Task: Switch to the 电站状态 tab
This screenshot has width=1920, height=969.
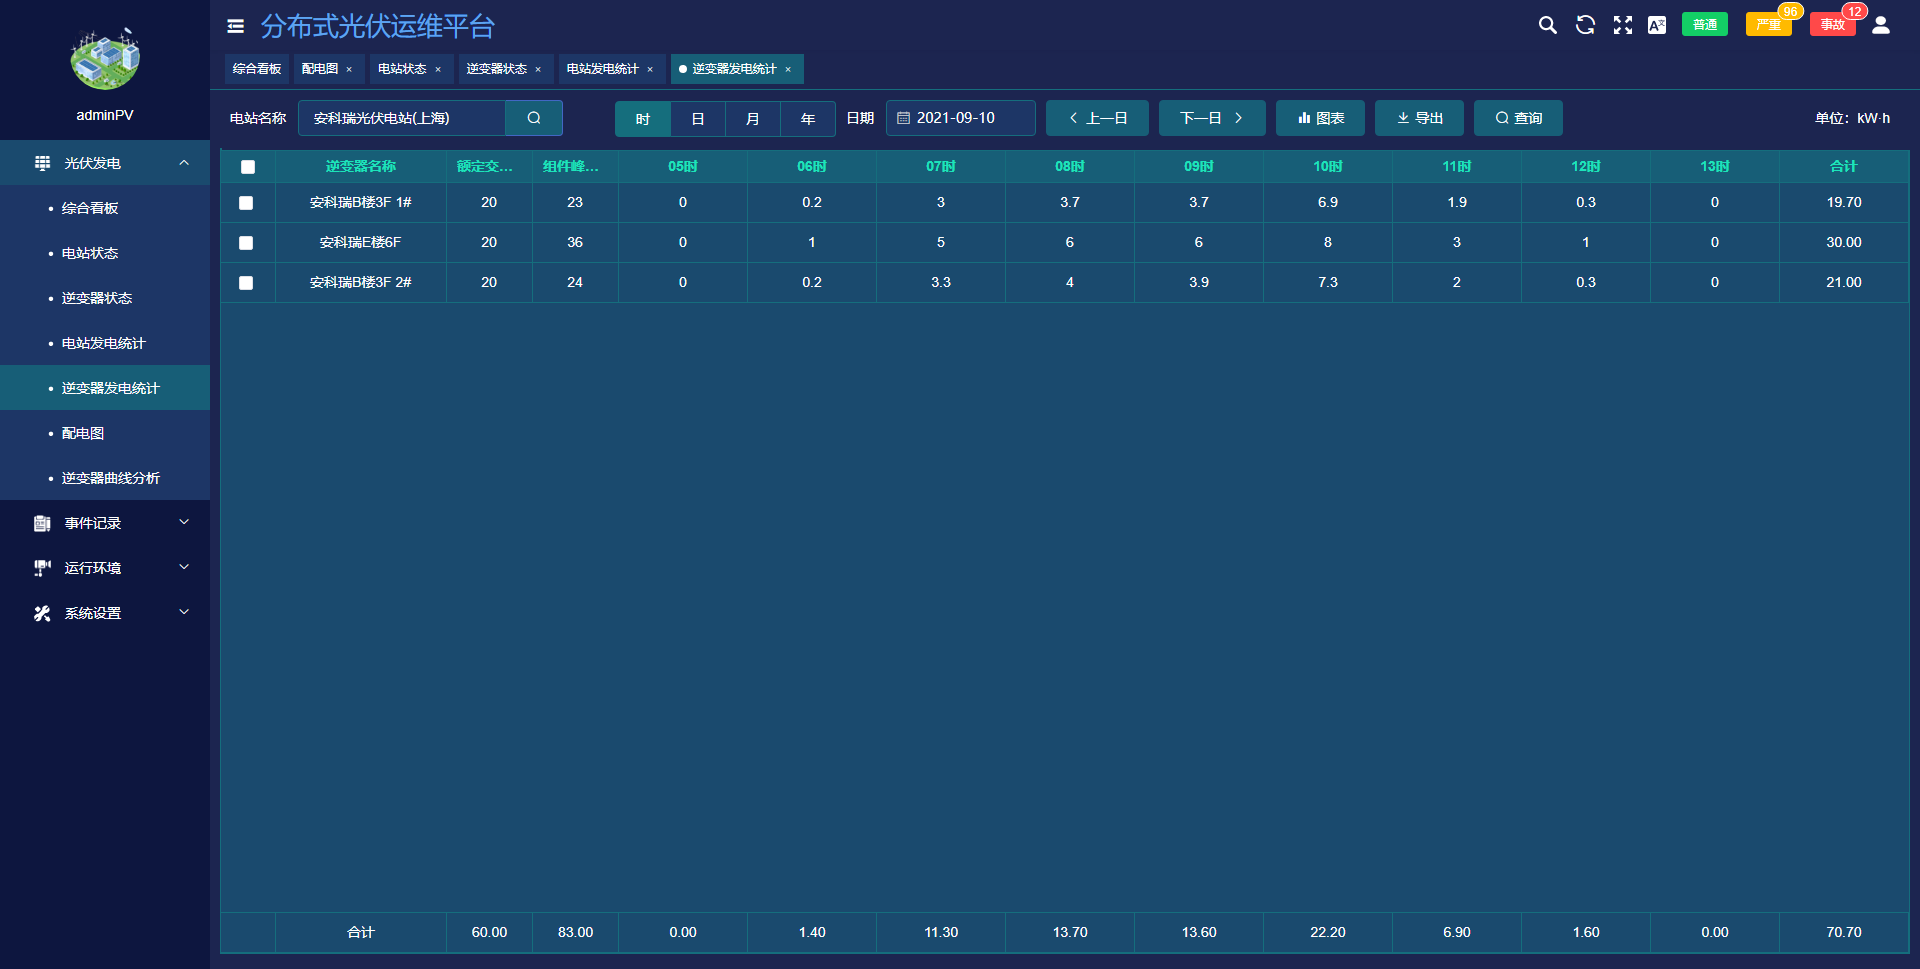Action: coord(402,69)
